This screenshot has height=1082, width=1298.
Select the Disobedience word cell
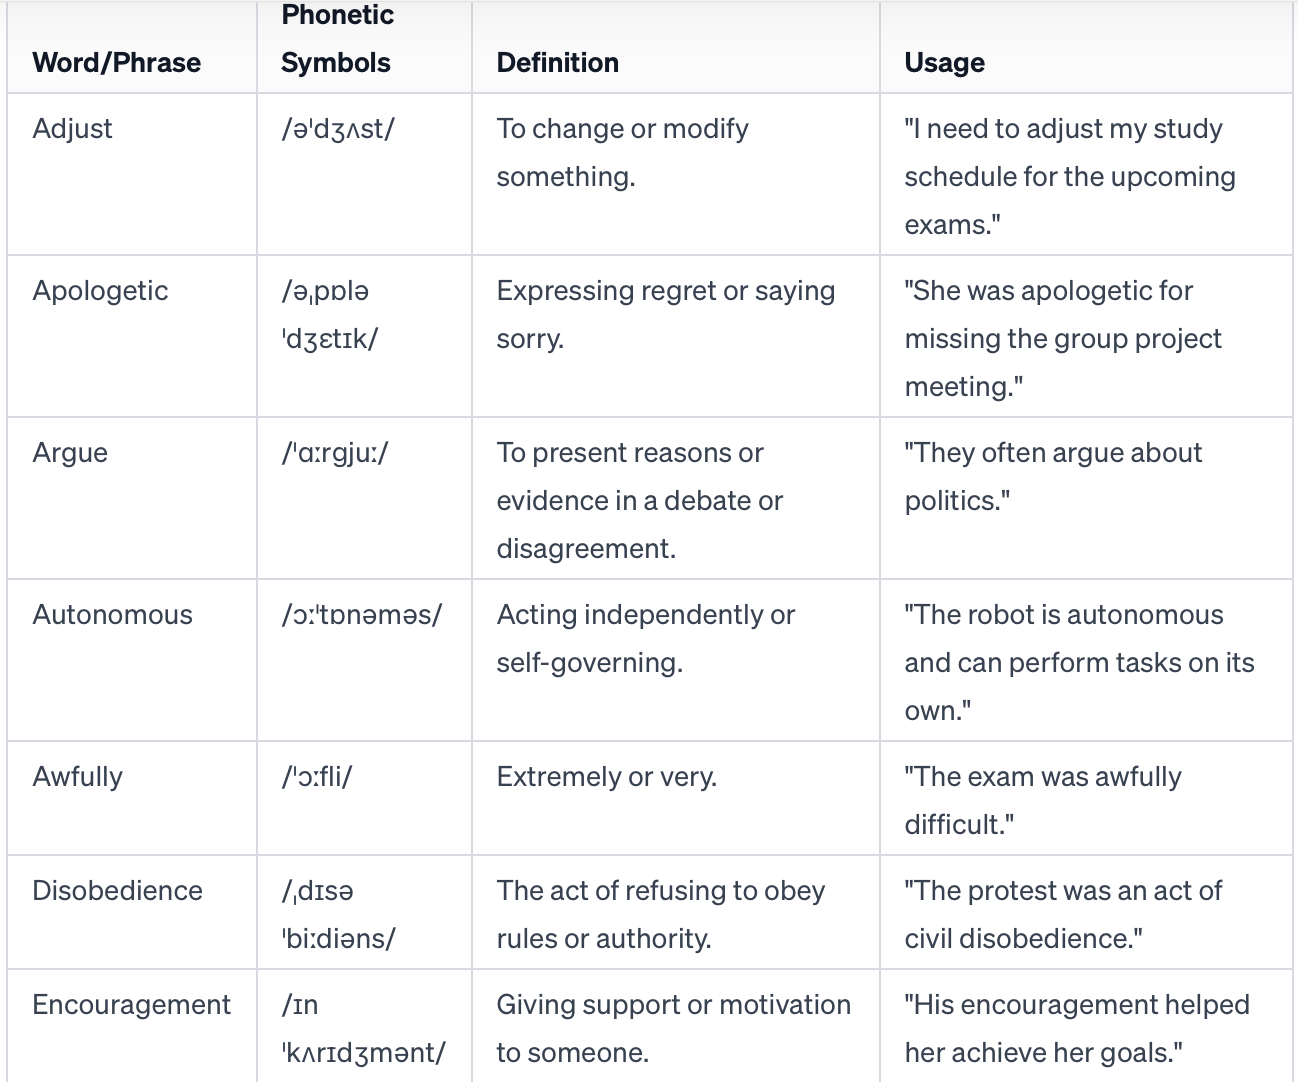coord(117,891)
